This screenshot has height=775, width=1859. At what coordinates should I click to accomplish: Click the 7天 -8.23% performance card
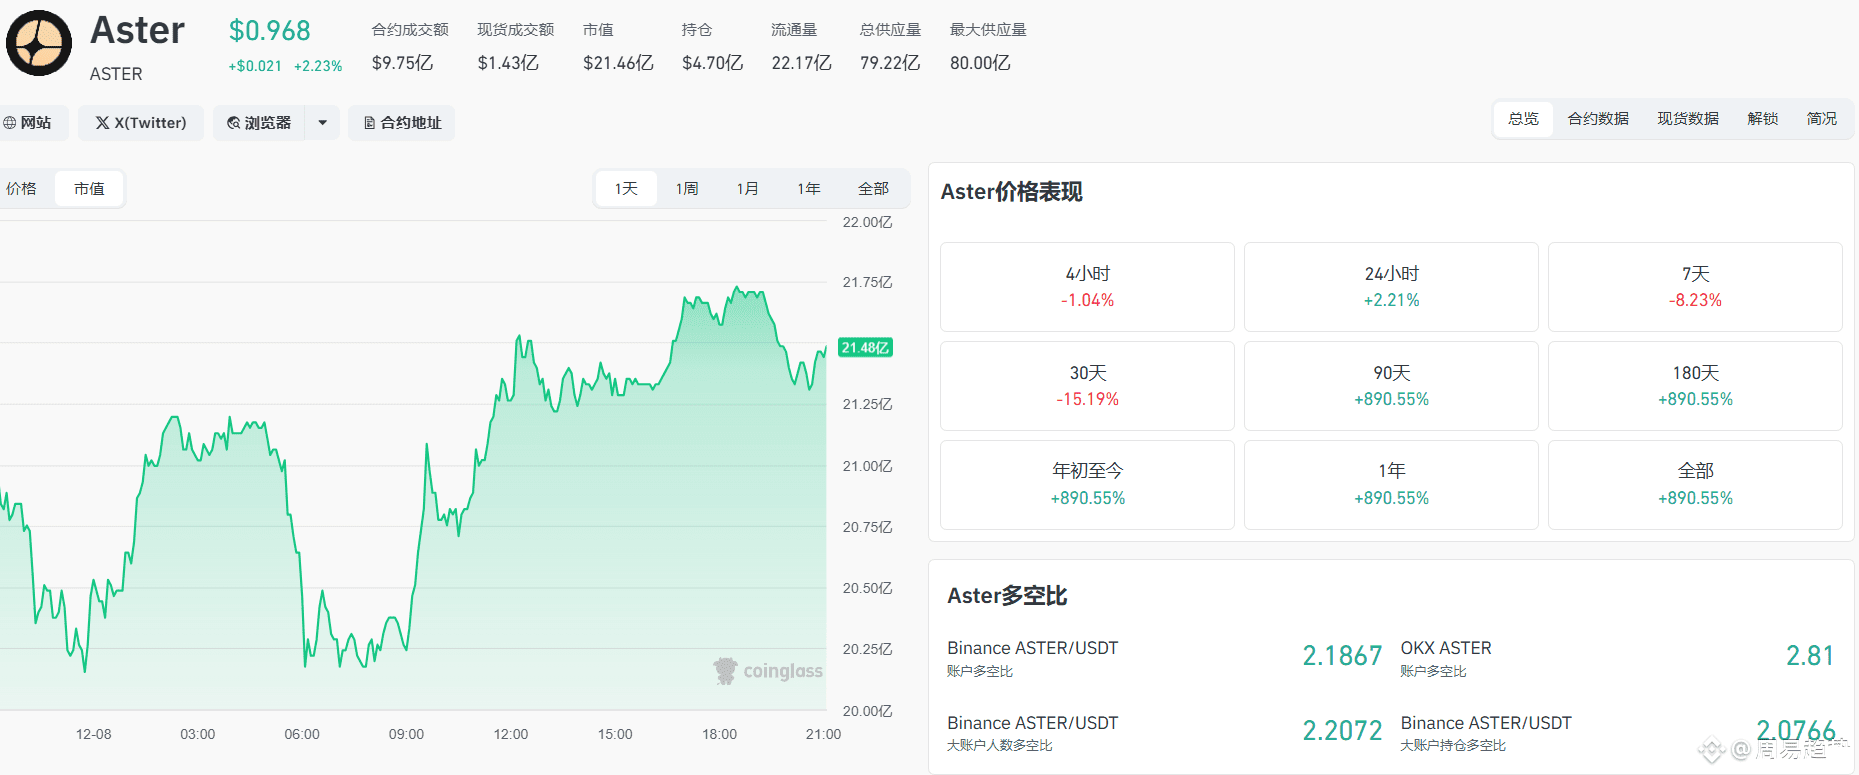1695,287
